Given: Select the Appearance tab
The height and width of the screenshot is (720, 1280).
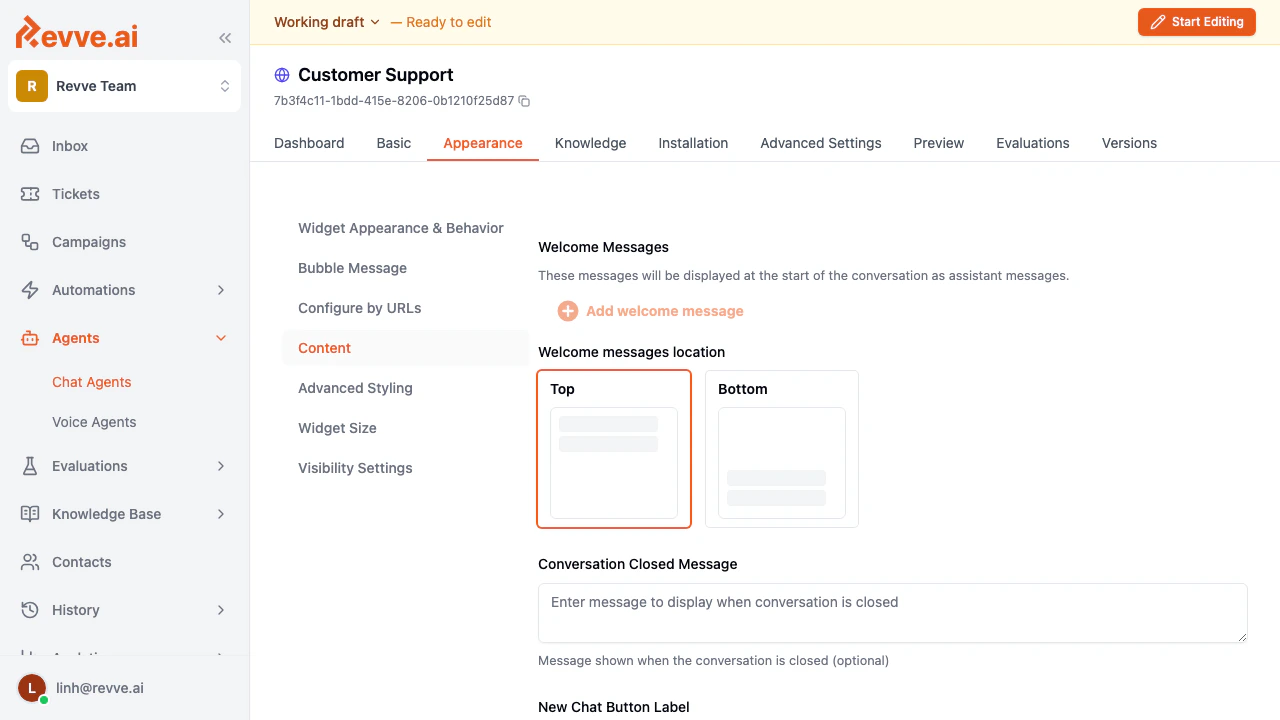Looking at the screenshot, I should 483,143.
